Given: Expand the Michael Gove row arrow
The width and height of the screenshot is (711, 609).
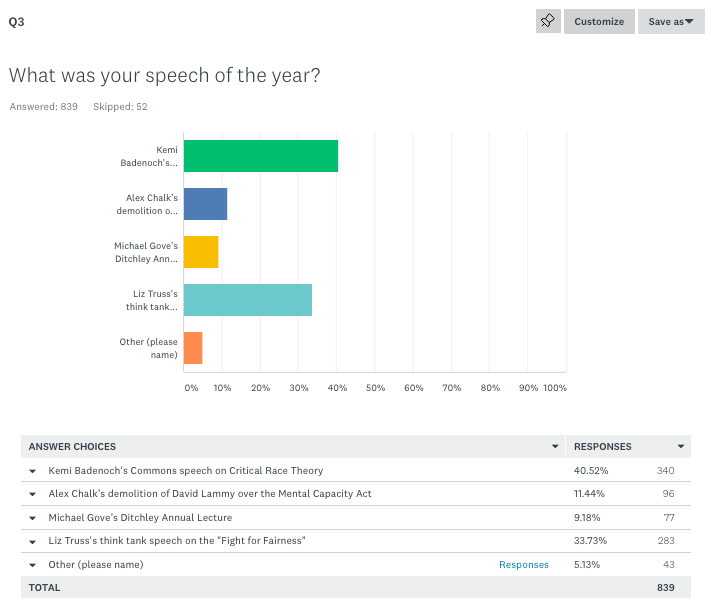Looking at the screenshot, I should [33, 518].
